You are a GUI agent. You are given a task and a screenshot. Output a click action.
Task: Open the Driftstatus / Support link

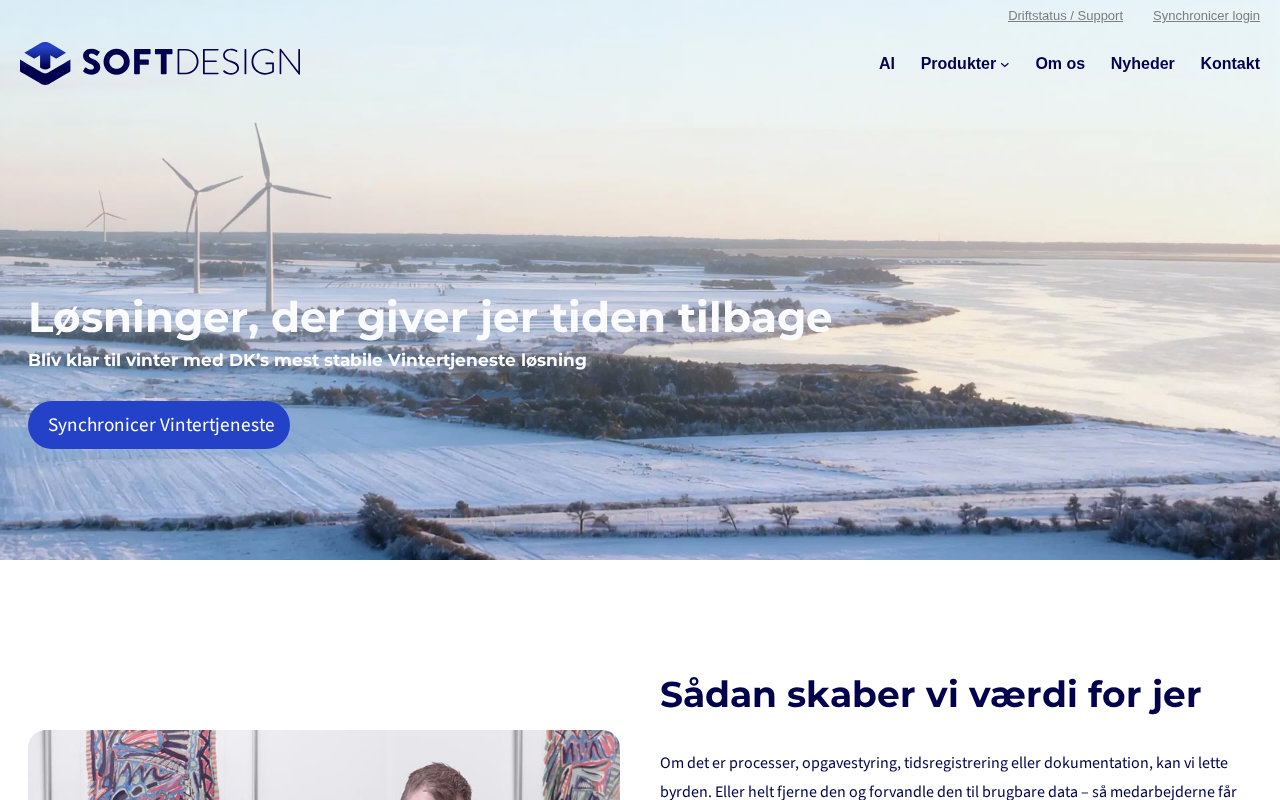pyautogui.click(x=1065, y=16)
